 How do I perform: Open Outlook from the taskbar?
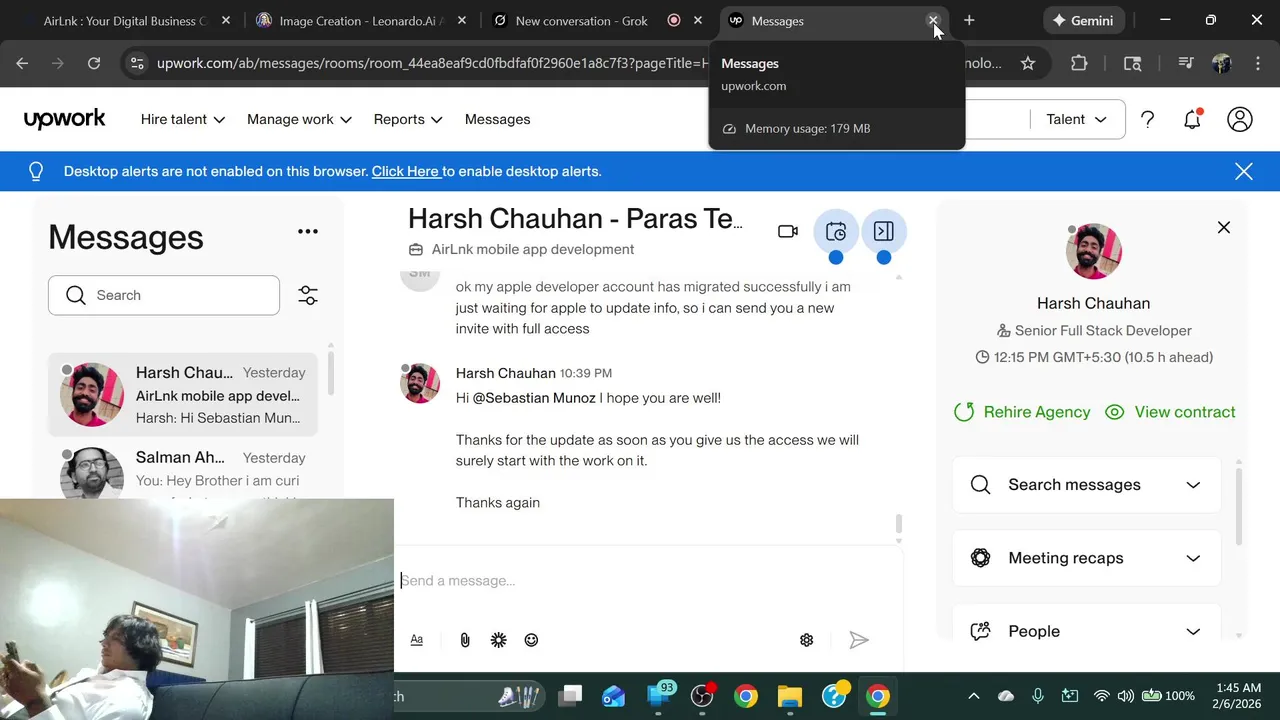614,696
